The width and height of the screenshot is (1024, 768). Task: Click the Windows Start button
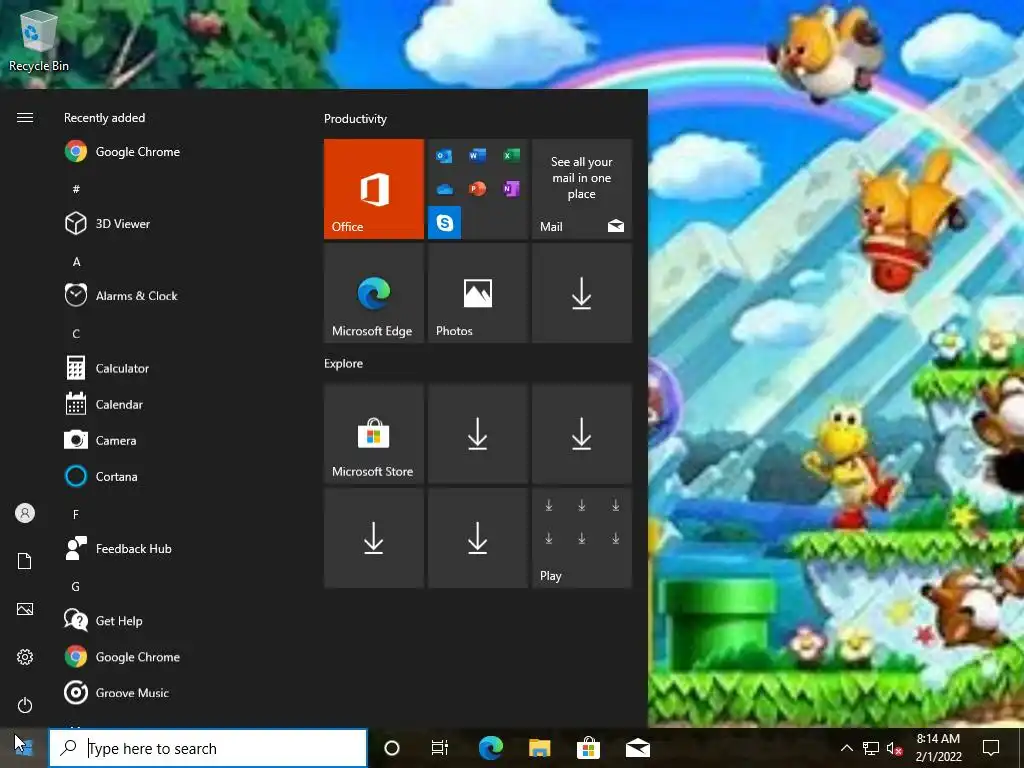click(24, 747)
